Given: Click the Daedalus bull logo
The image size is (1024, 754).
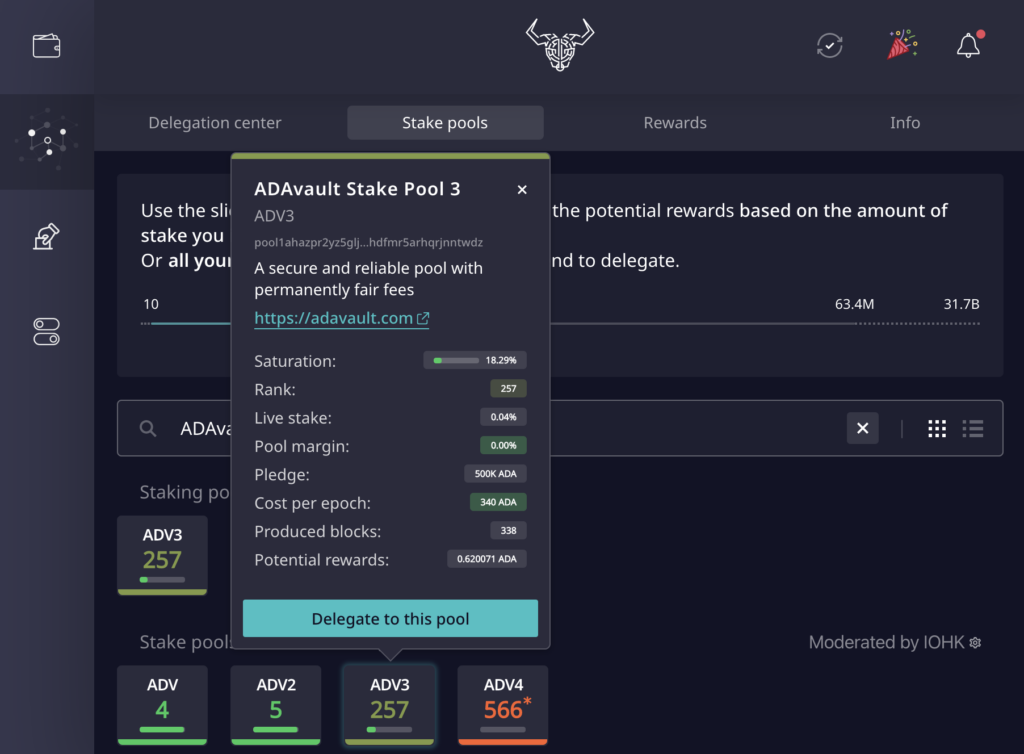Looking at the screenshot, I should [560, 44].
